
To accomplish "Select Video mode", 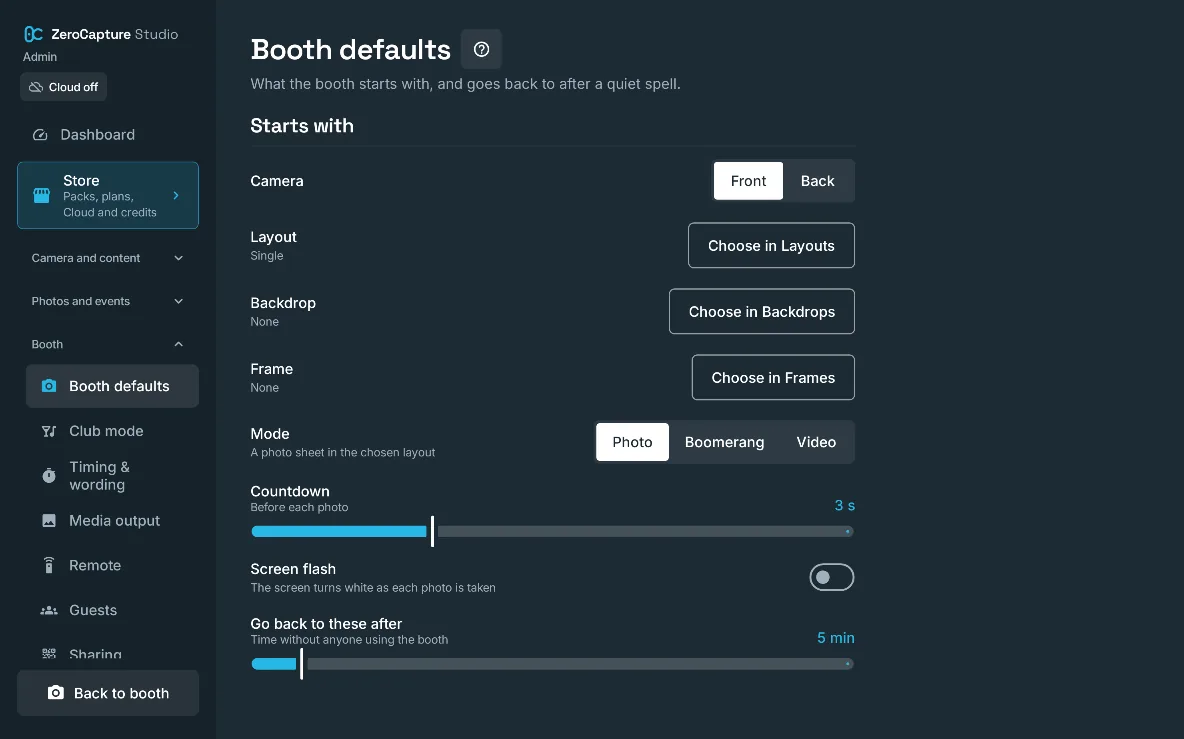I will [816, 442].
